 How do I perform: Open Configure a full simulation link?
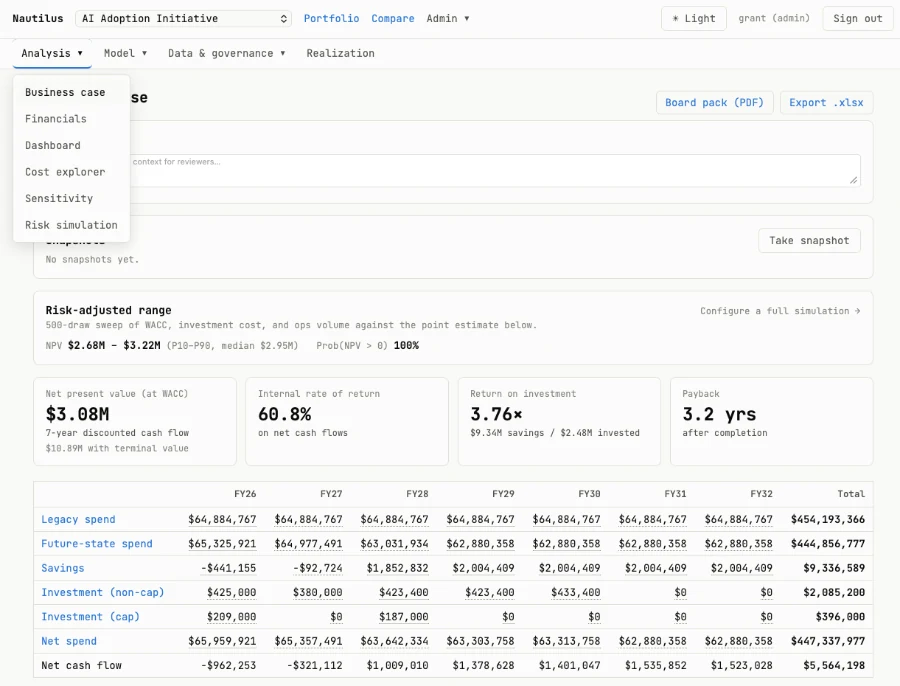click(779, 311)
